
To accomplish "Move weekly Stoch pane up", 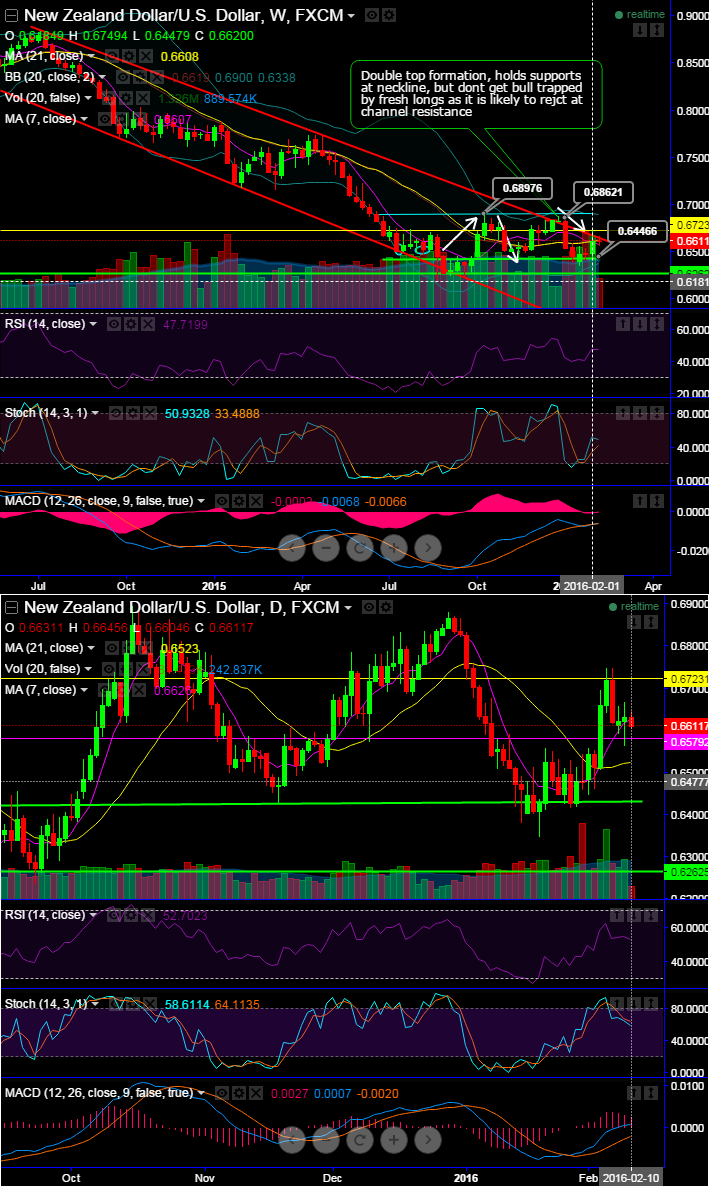I will tap(622, 413).
